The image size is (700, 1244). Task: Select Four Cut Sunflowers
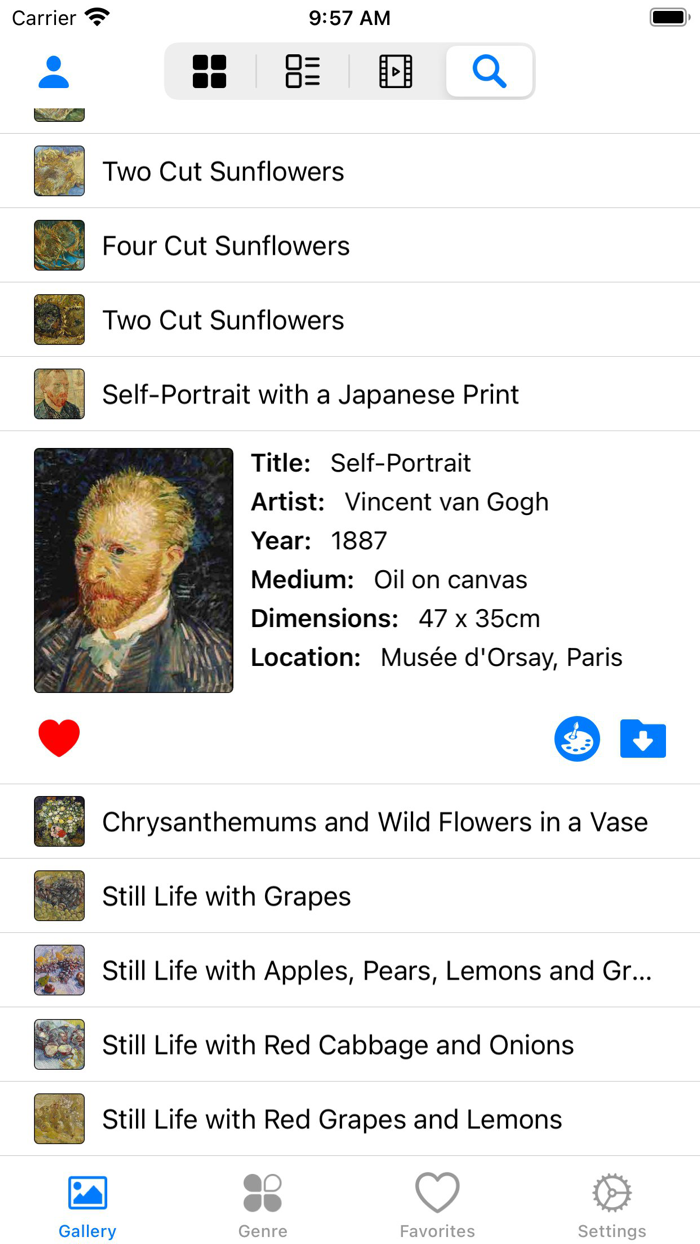tap(225, 245)
